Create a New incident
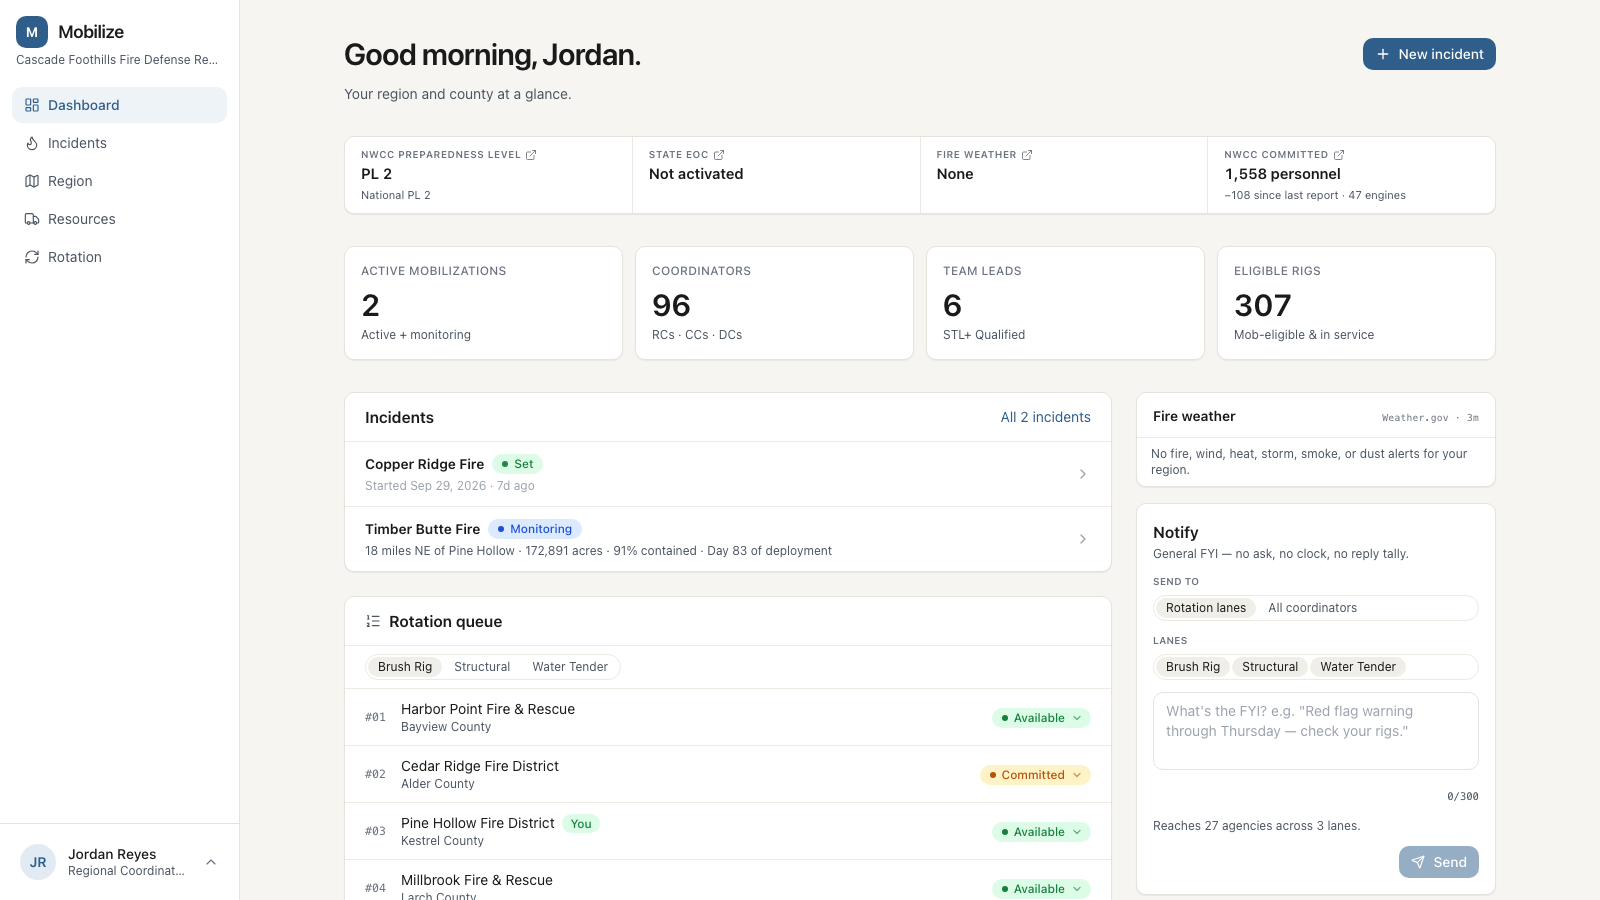The image size is (1600, 900). [1429, 54]
